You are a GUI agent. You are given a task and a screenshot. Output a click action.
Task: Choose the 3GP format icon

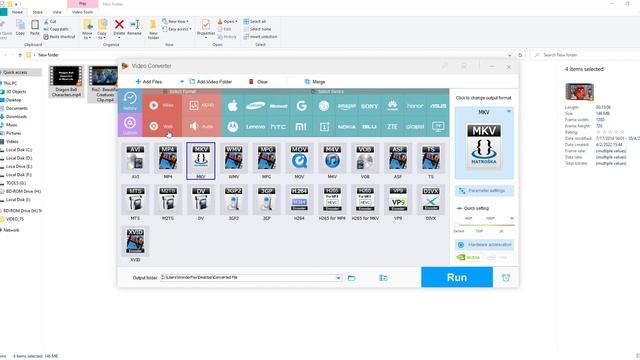pyautogui.click(x=266, y=200)
